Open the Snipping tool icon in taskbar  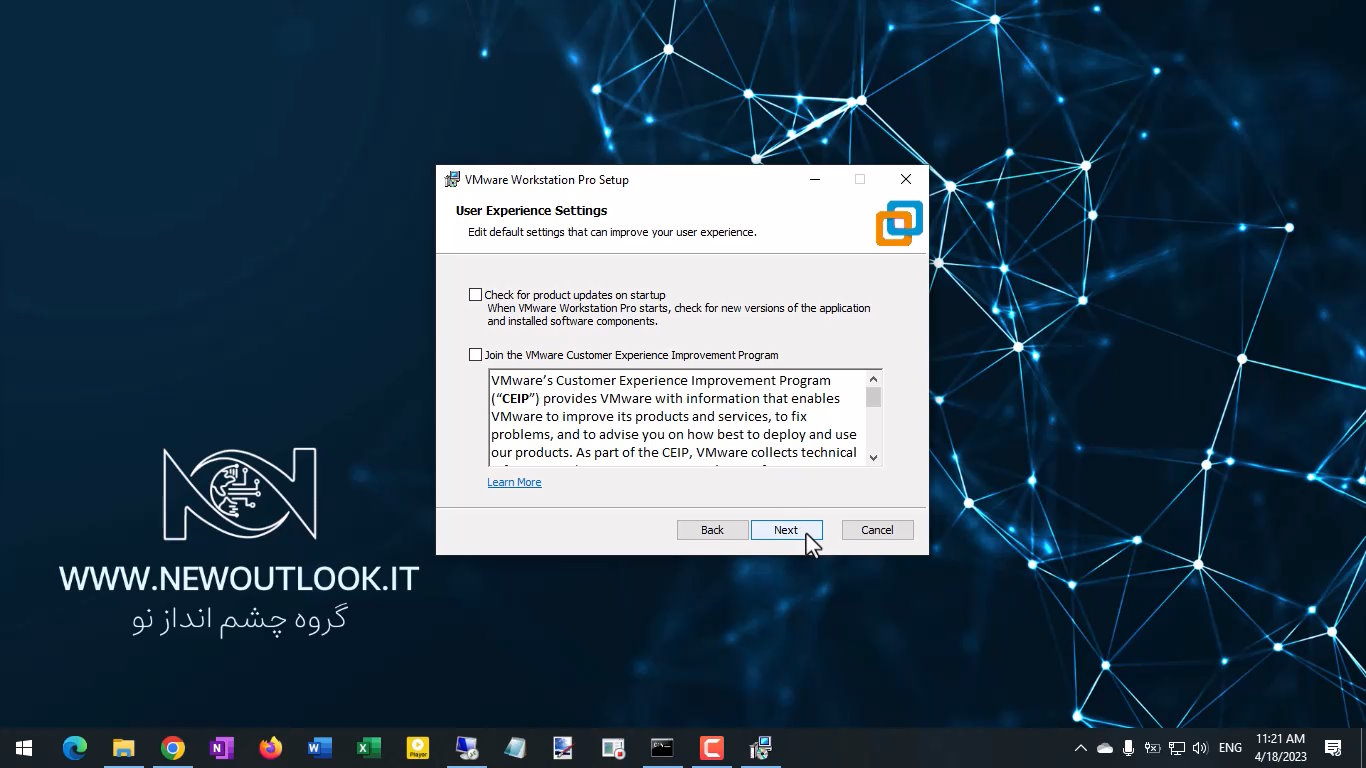coord(564,748)
